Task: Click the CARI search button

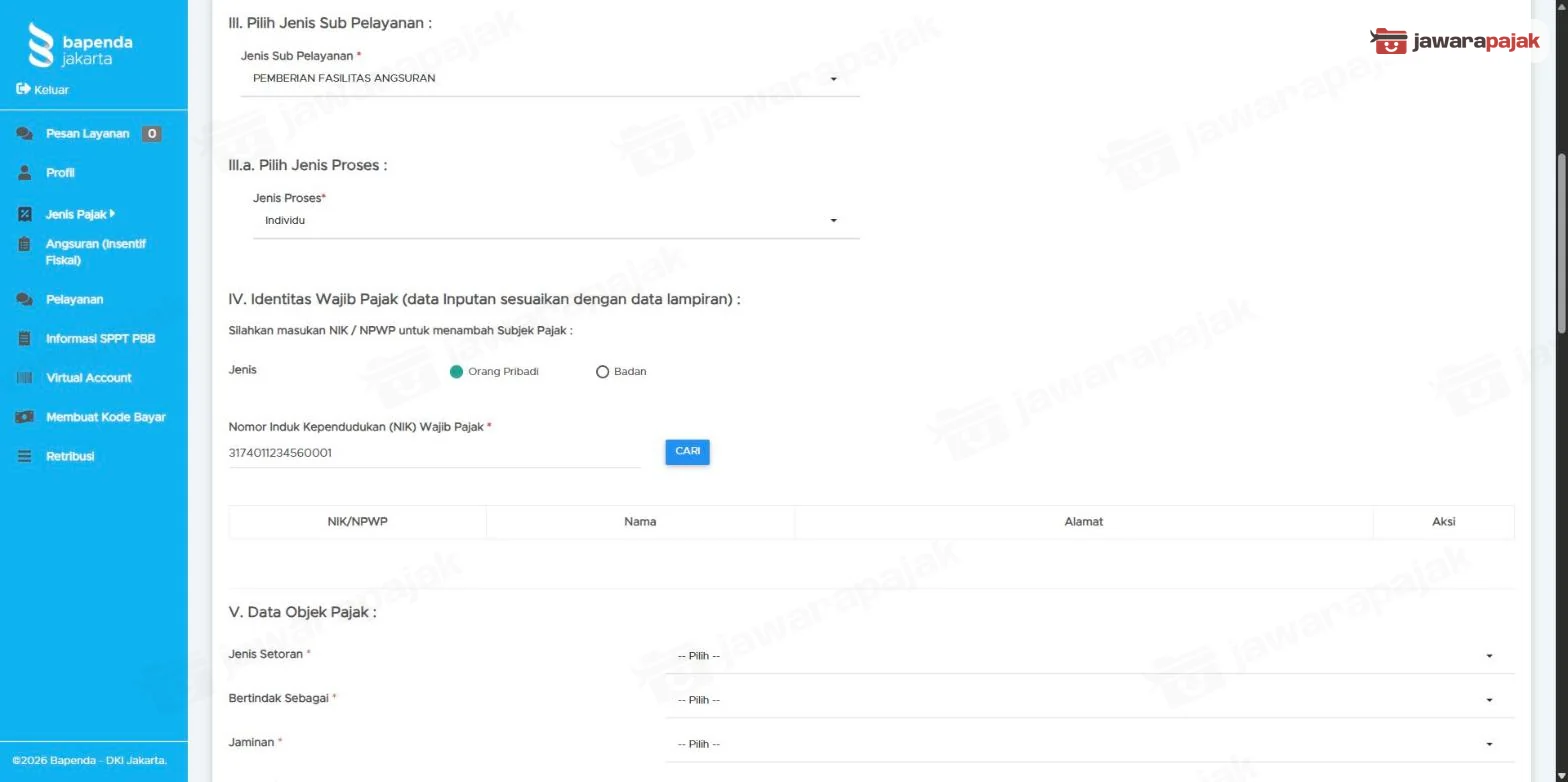Action: 687,452
